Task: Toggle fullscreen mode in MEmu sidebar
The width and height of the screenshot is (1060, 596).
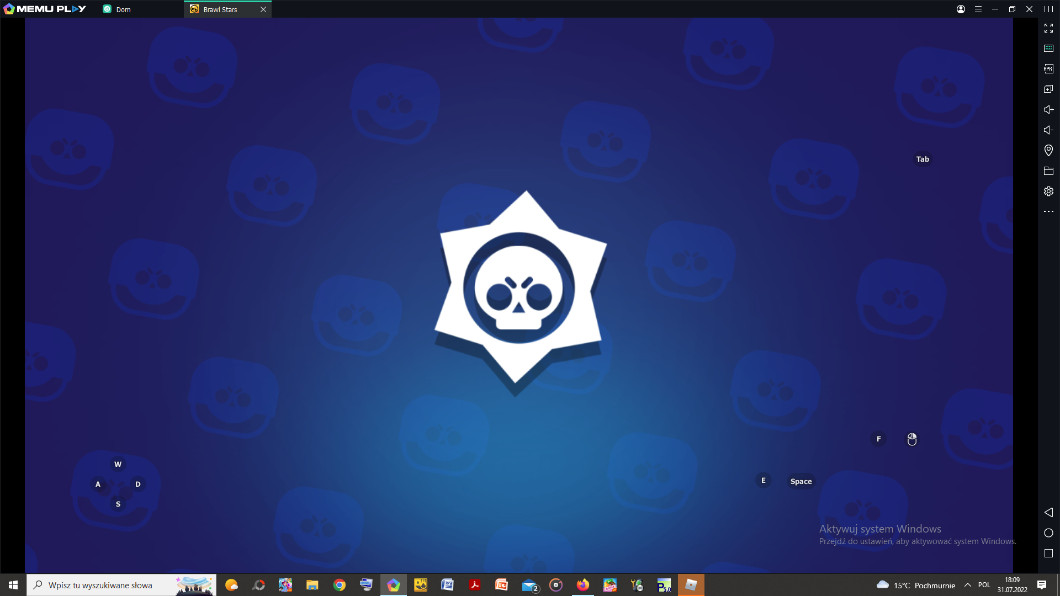Action: click(1048, 29)
